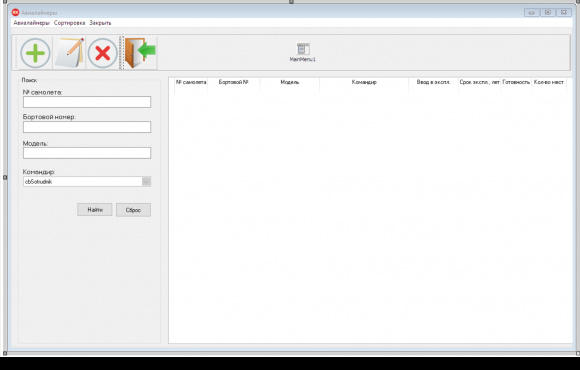The width and height of the screenshot is (580, 370).
Task: Click the Закрыть menu item
Action: [100, 23]
